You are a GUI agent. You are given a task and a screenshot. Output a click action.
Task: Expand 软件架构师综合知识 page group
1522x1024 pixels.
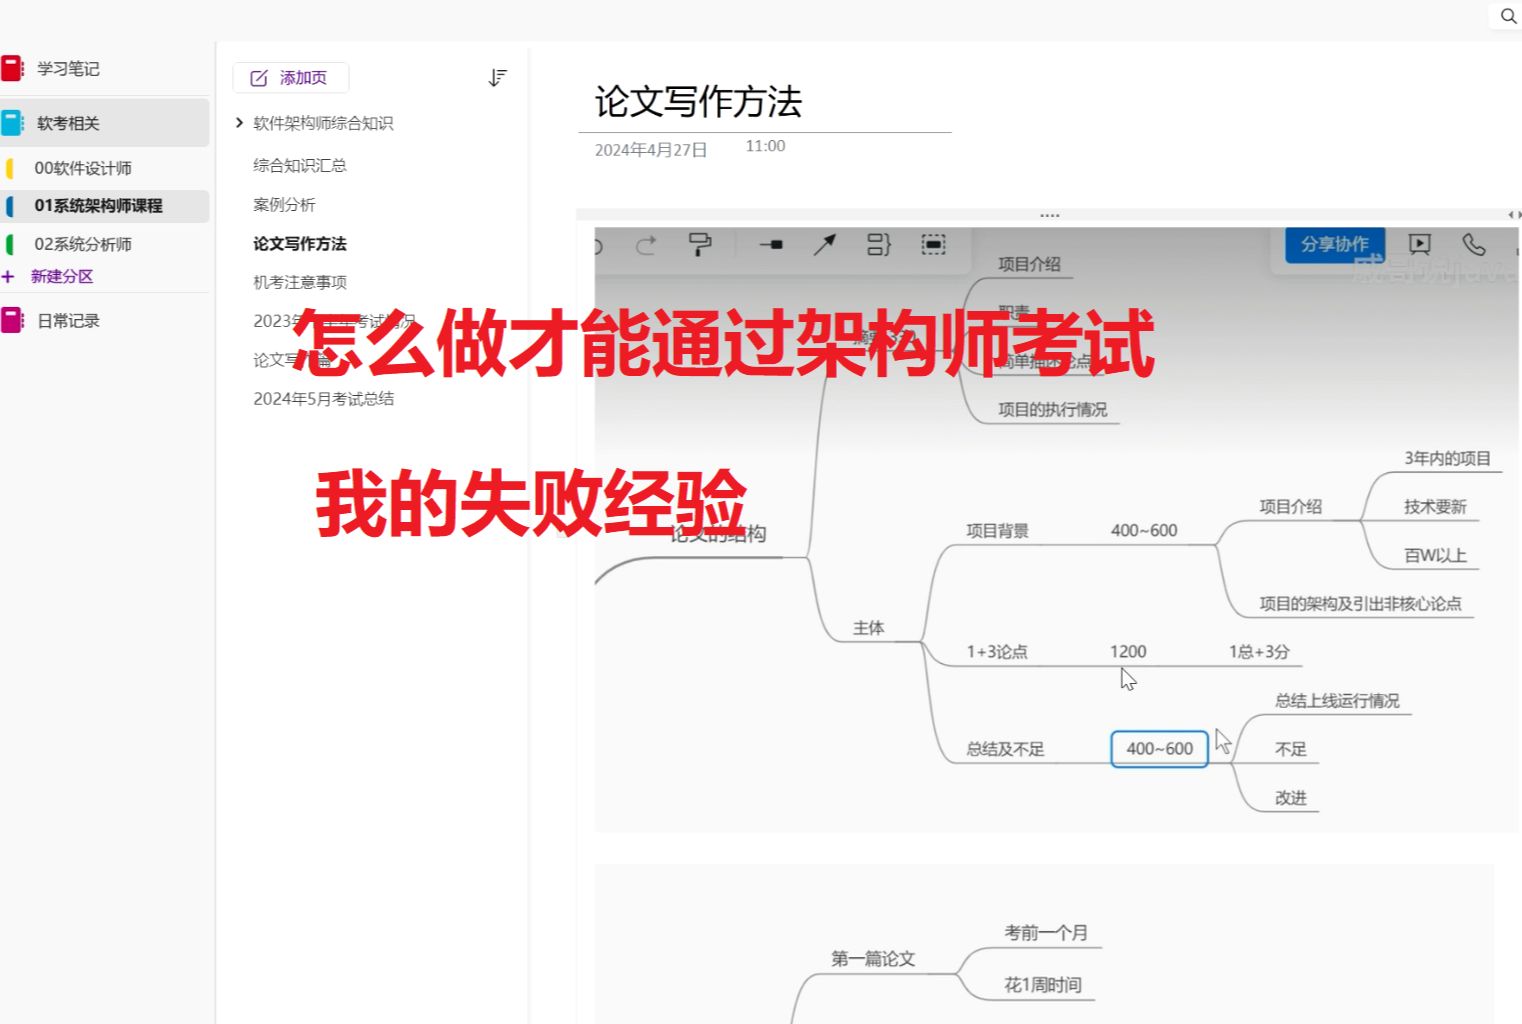(239, 123)
